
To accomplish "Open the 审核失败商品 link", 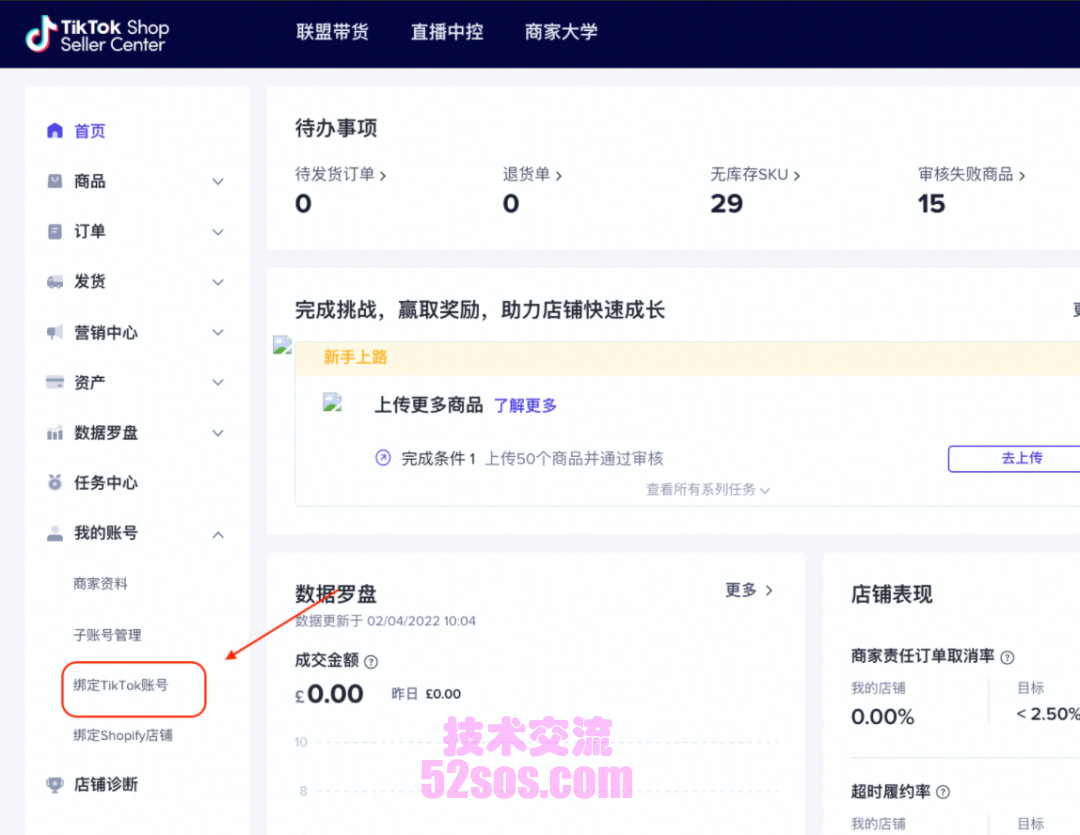I will click(972, 175).
